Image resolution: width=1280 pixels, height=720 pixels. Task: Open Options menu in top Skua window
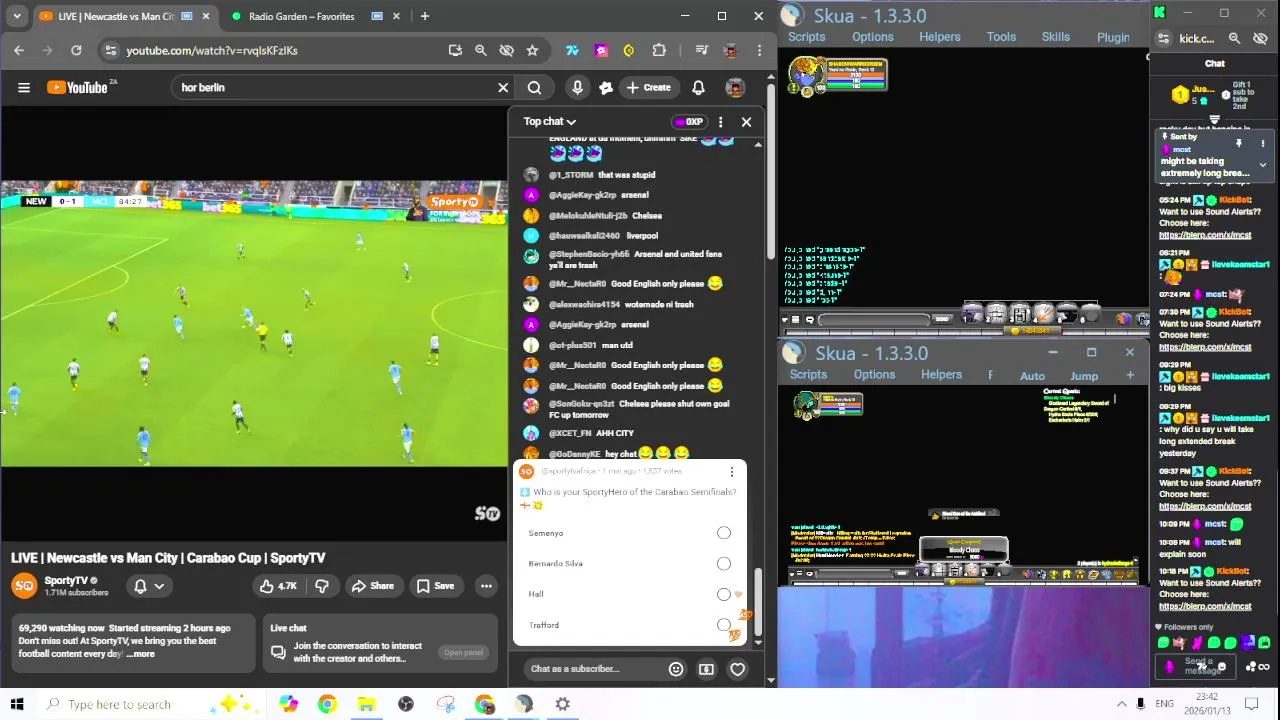[873, 37]
